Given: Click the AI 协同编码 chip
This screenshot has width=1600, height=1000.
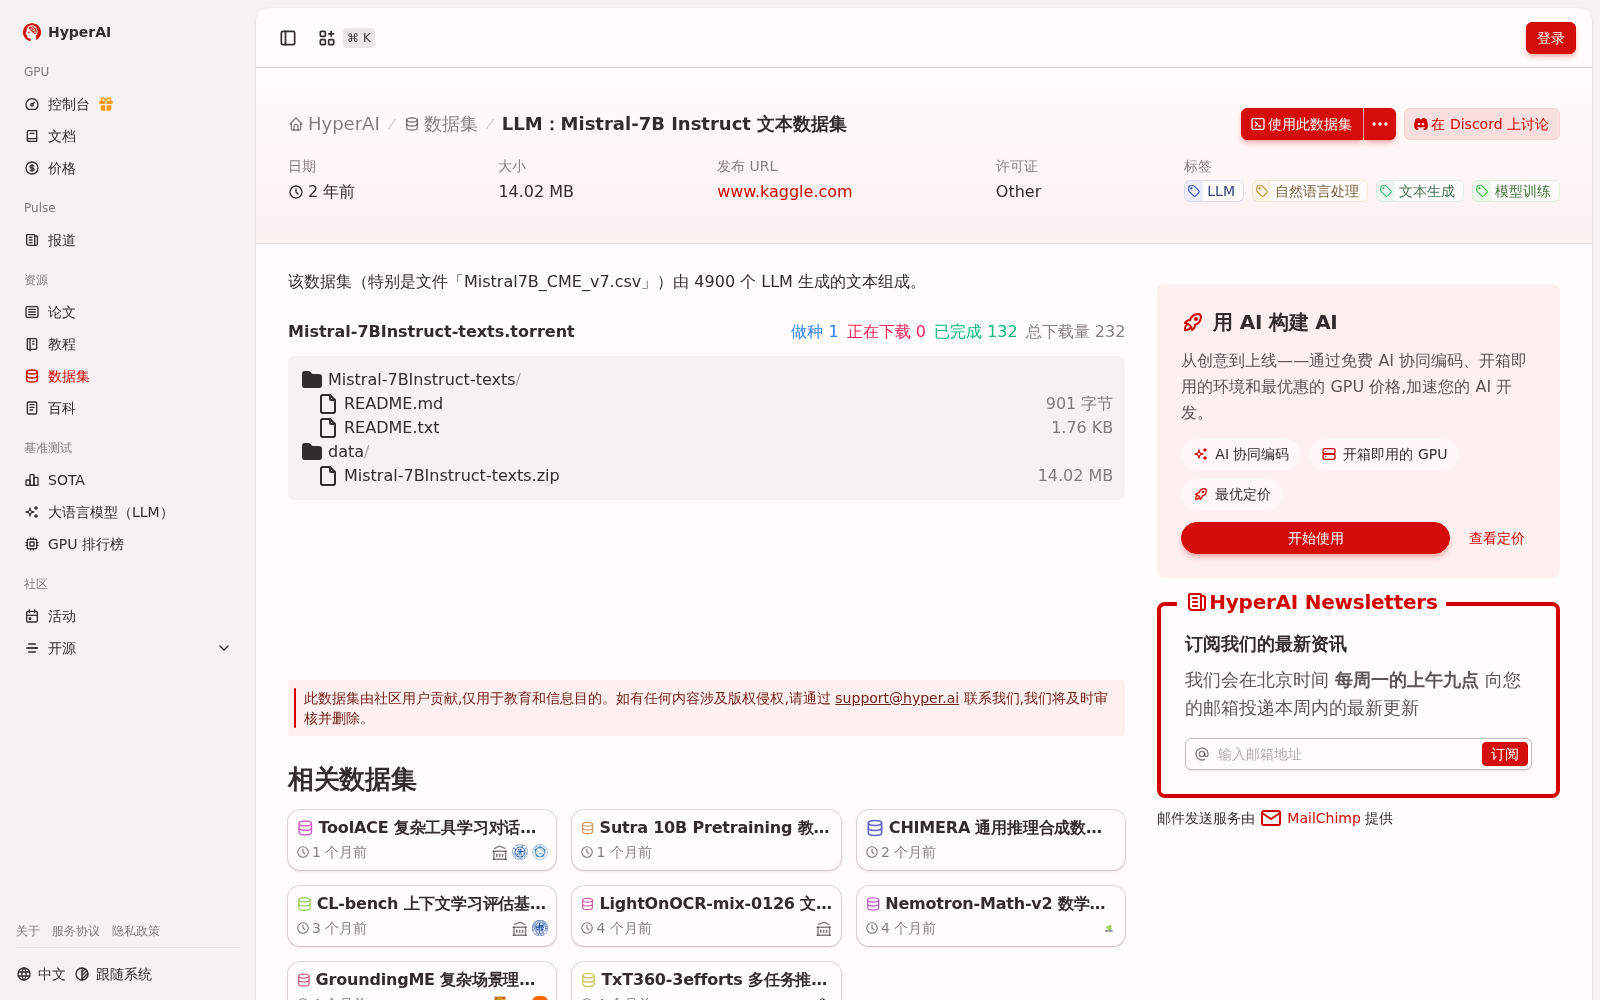Looking at the screenshot, I should [x=1241, y=454].
